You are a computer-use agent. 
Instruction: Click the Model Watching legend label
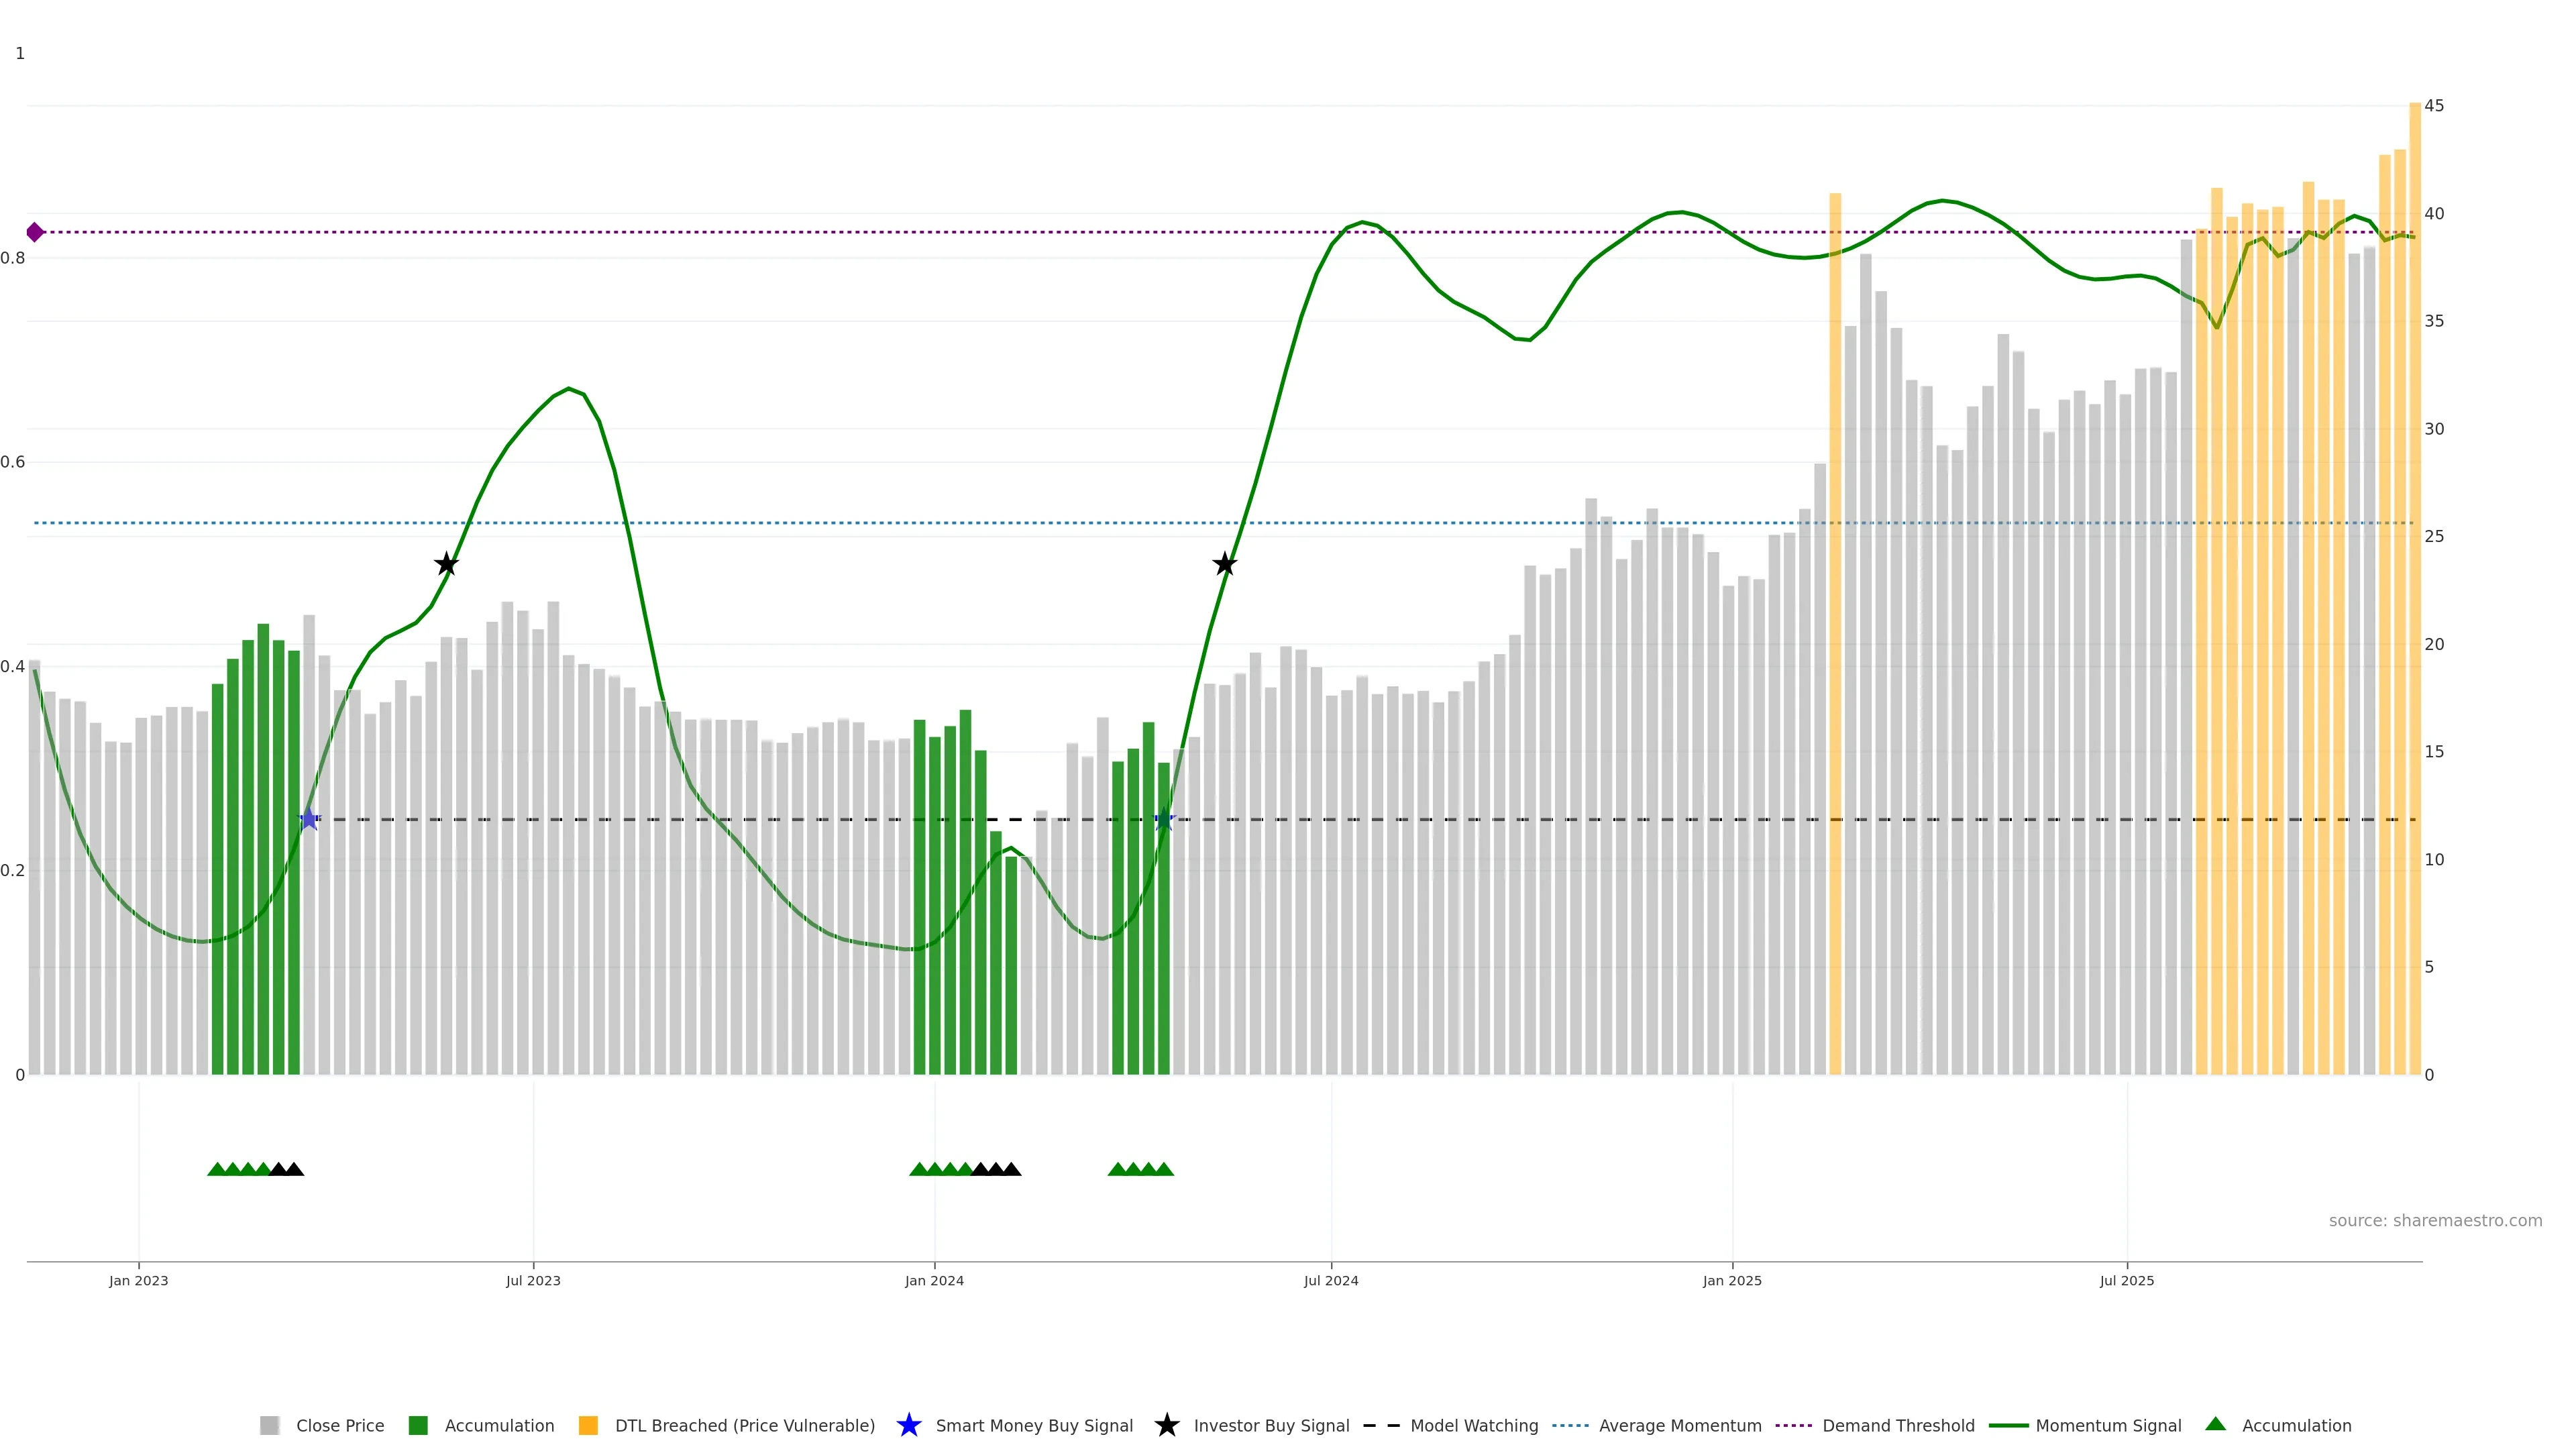1474,1425
